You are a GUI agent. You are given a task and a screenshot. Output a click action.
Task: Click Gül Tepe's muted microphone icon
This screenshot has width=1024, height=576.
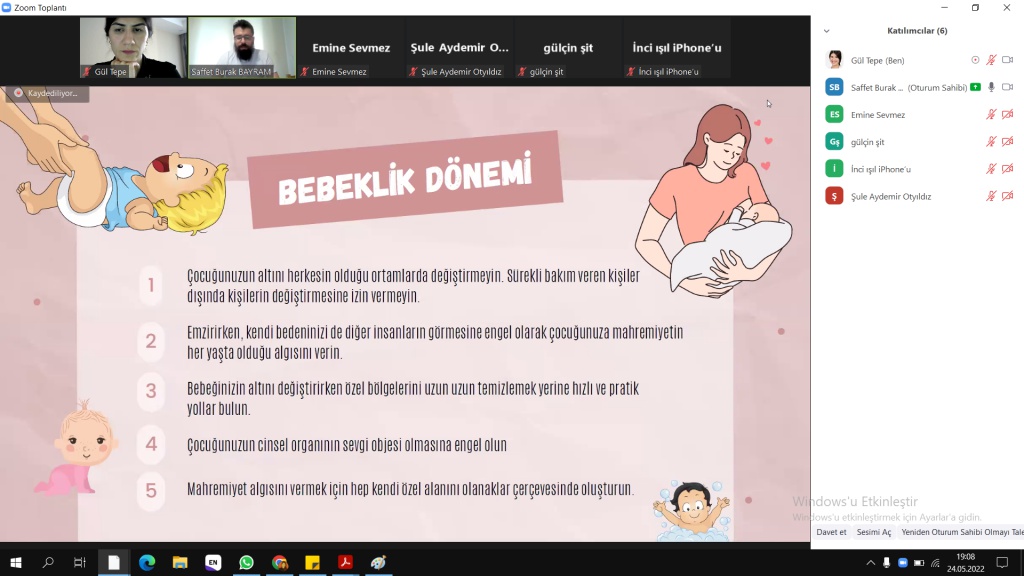[991, 60]
